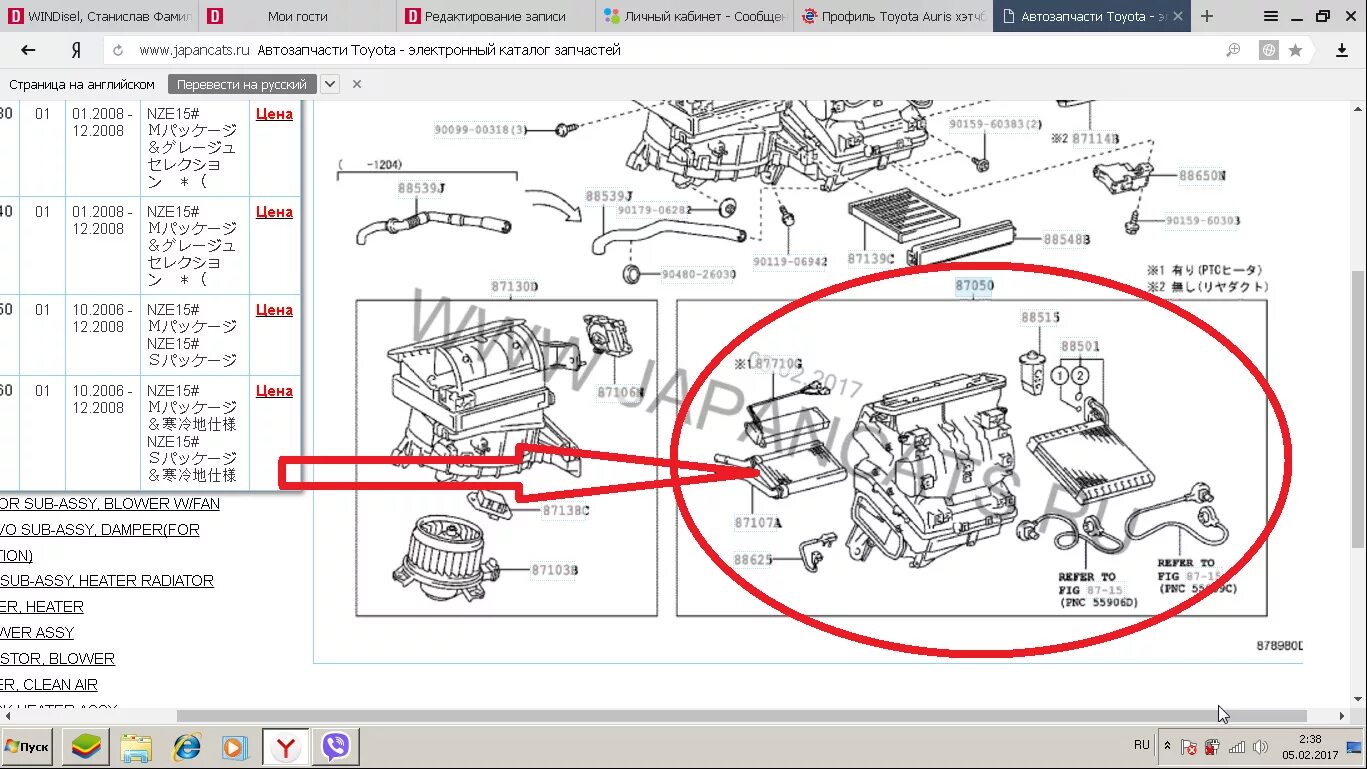Open the ER, CLEAN AIR link

click(49, 685)
